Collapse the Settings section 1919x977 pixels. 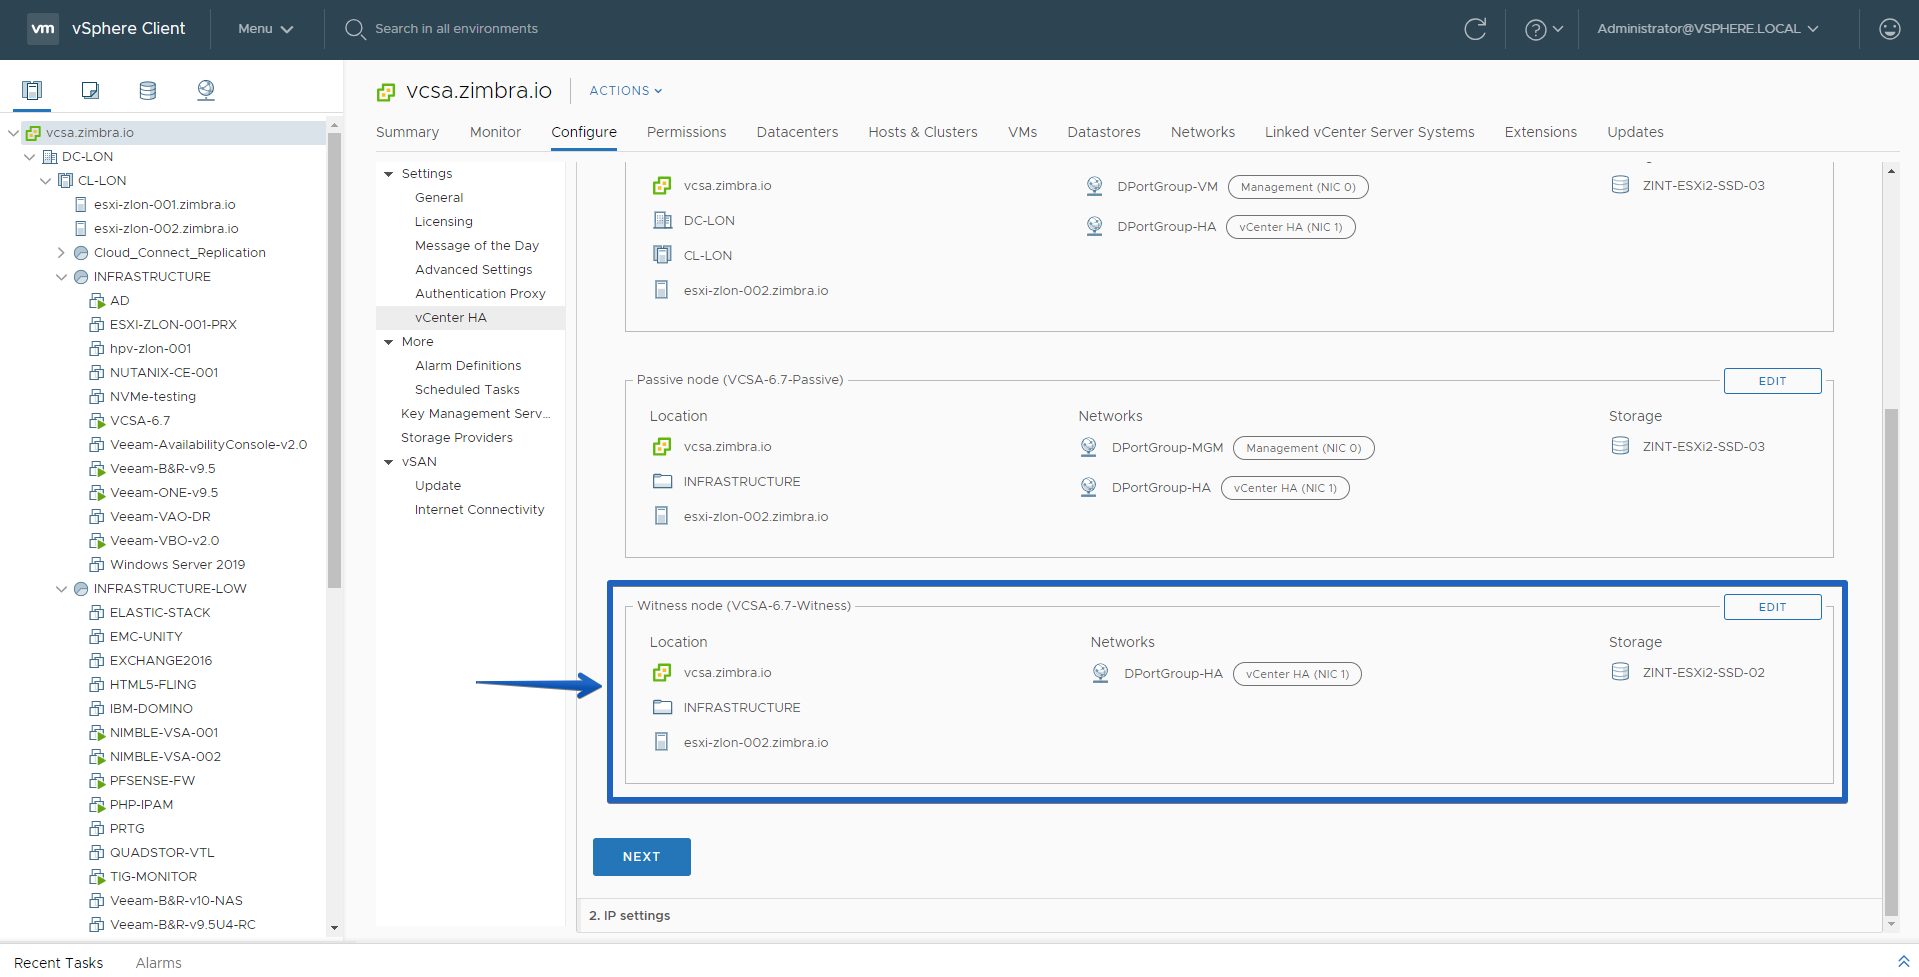point(388,174)
